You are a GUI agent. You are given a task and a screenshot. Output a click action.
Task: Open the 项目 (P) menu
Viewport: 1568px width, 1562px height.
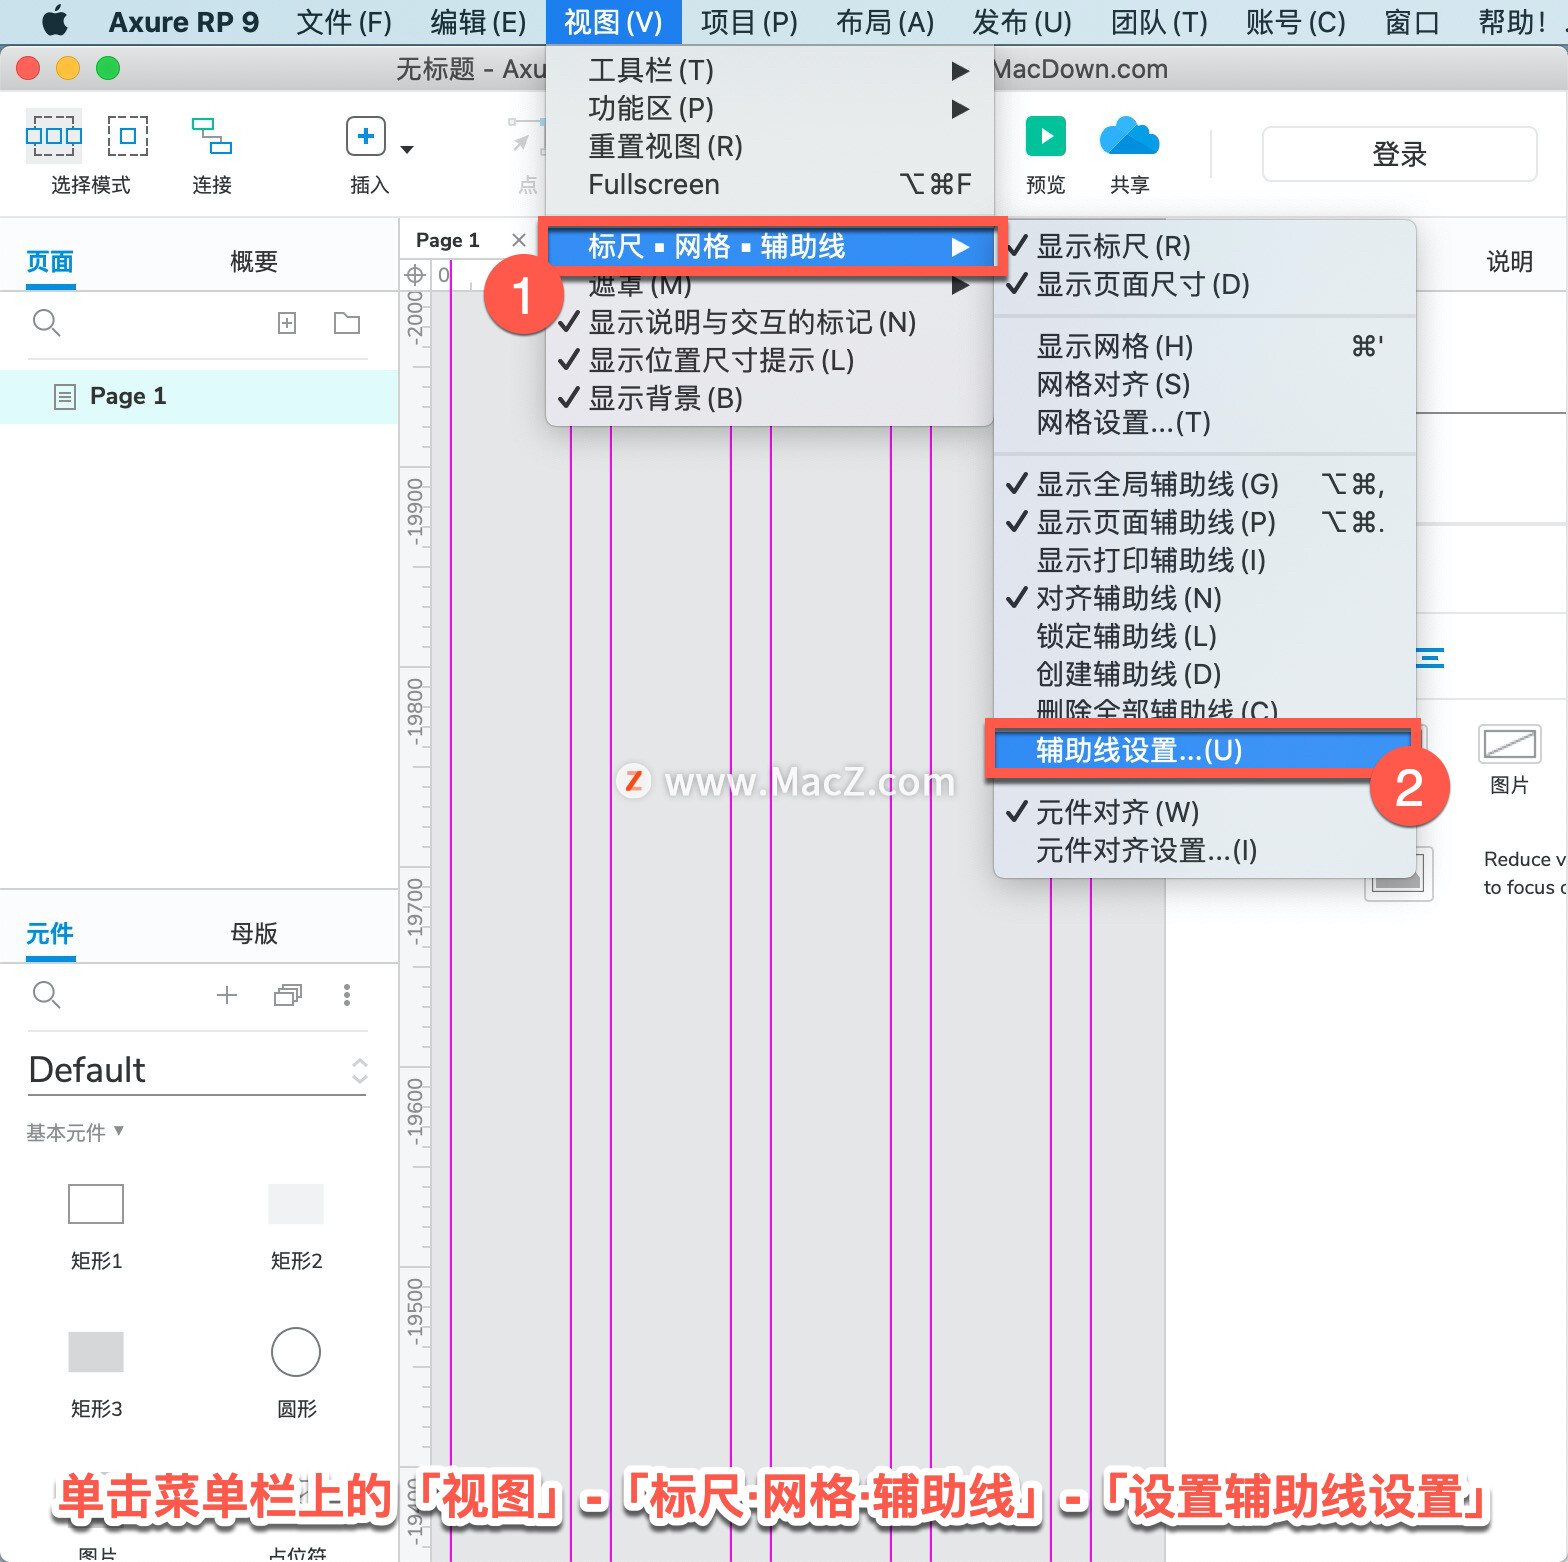(749, 21)
